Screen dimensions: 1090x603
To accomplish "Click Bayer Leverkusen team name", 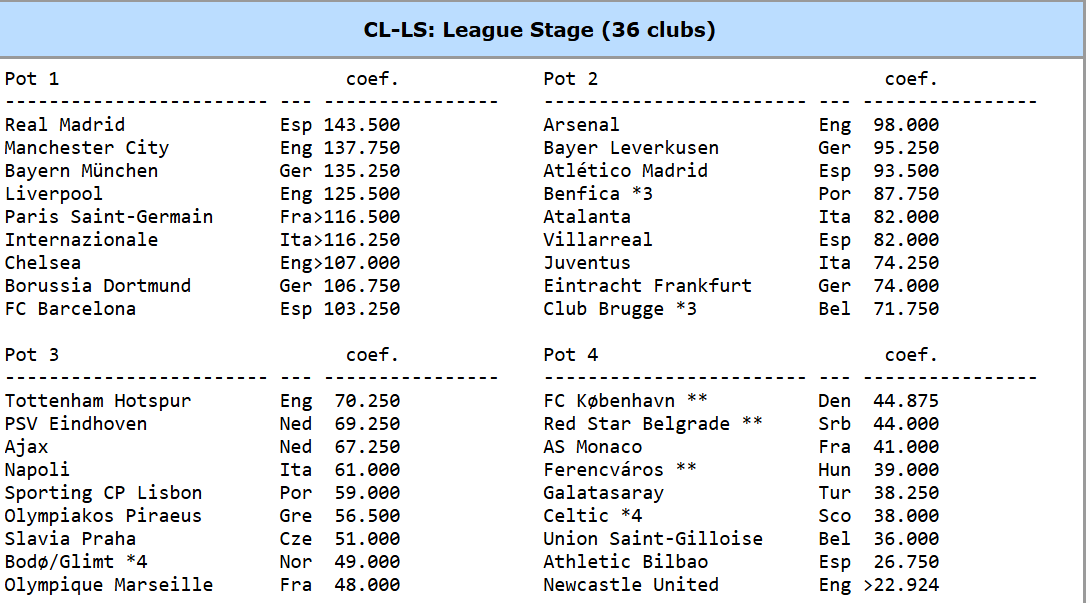I will coord(631,147).
